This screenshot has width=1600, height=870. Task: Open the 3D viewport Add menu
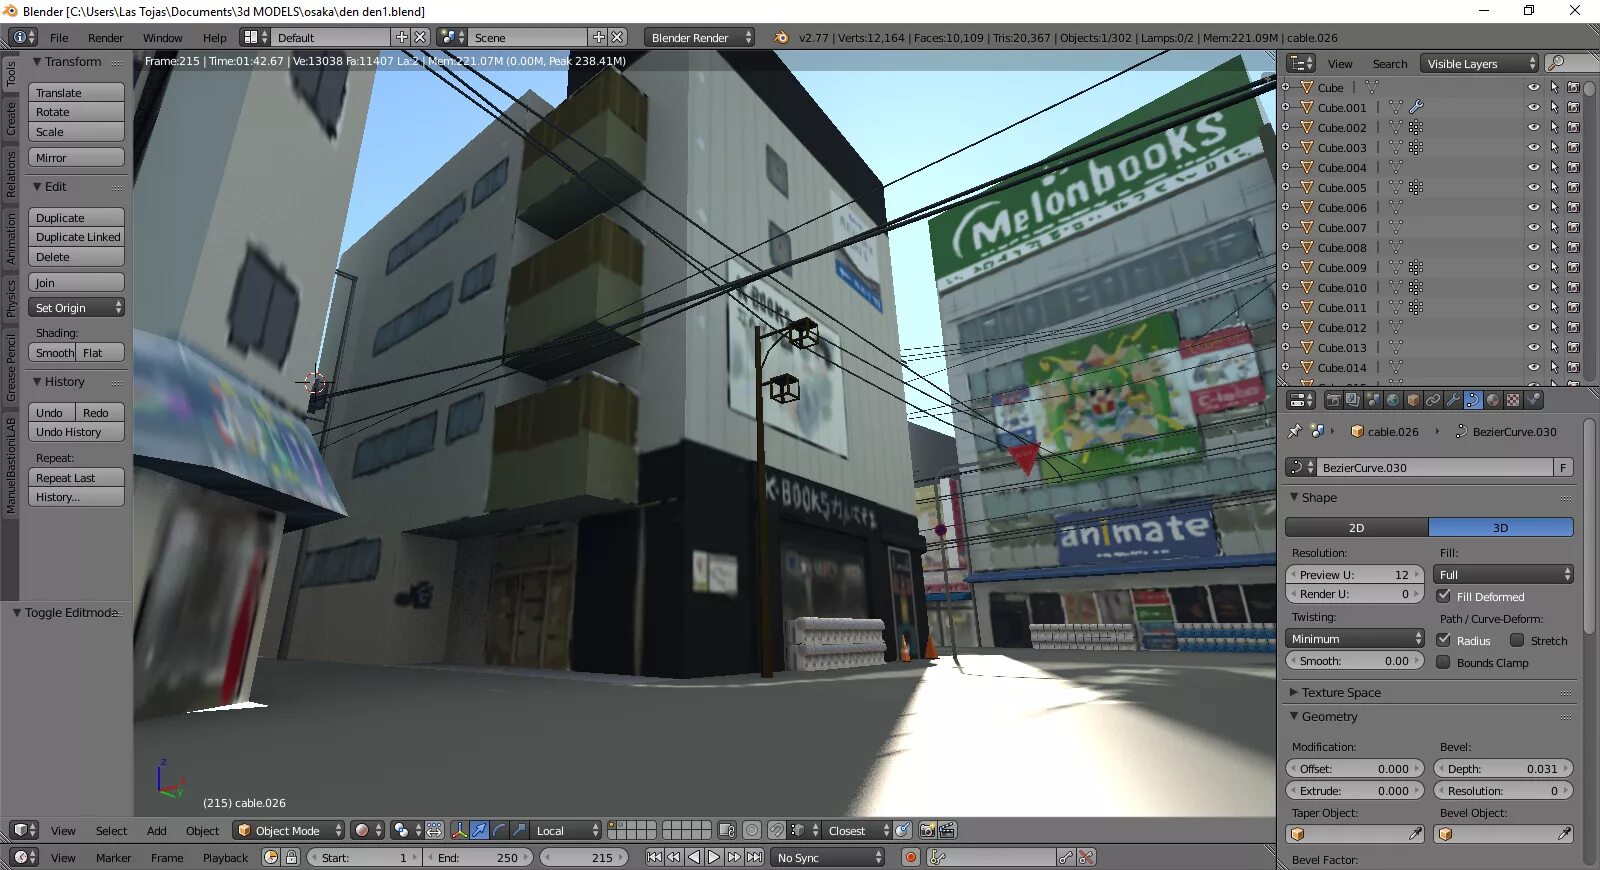click(x=156, y=830)
